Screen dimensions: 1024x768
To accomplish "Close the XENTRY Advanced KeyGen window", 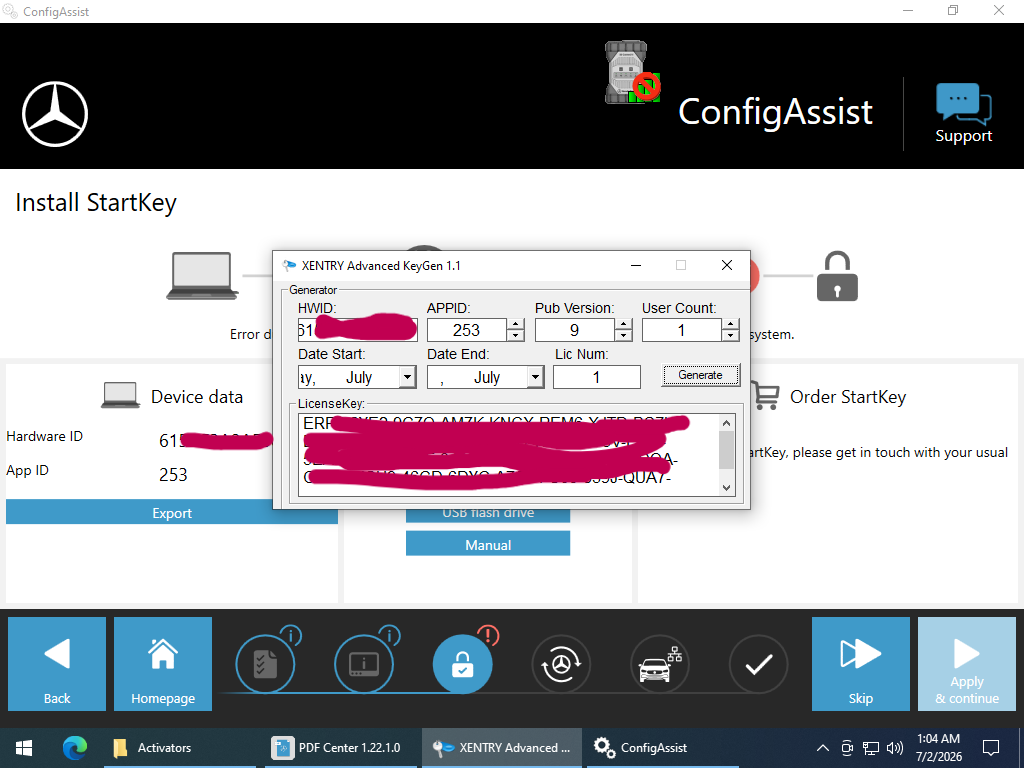I will [x=727, y=265].
